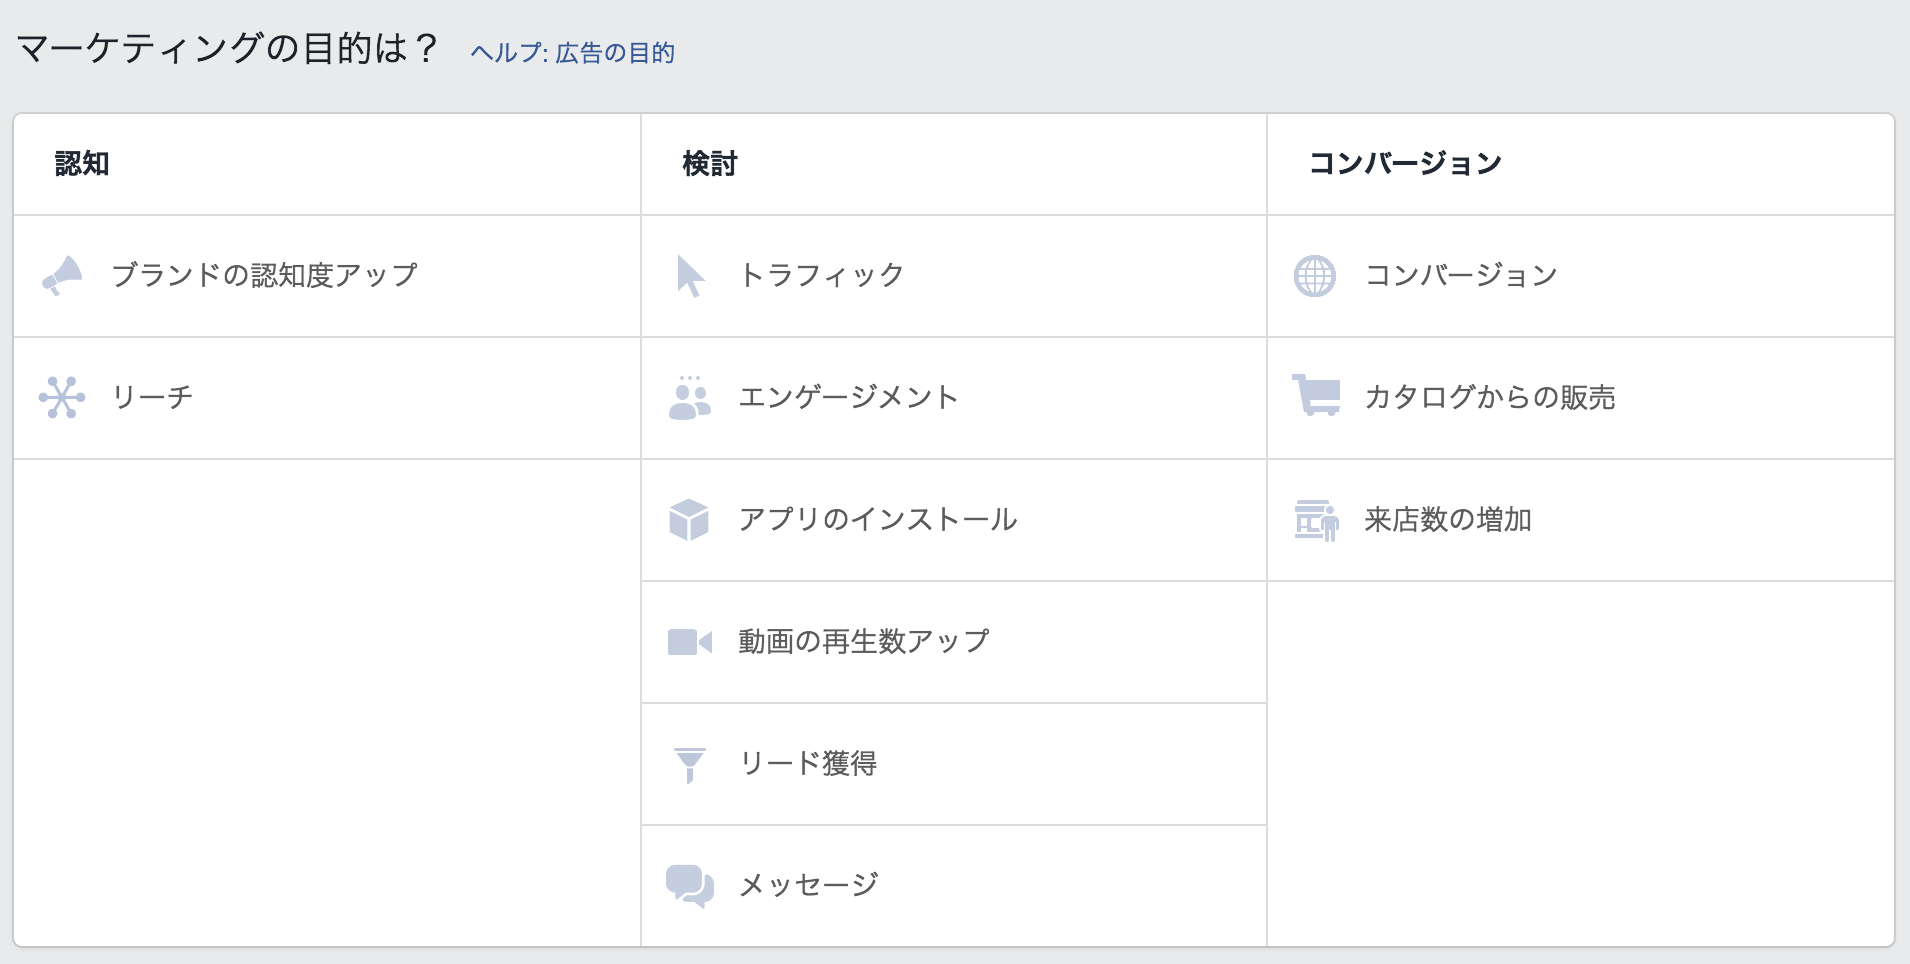
Task: Choose the リーチ objective
Action: pyautogui.click(x=152, y=397)
